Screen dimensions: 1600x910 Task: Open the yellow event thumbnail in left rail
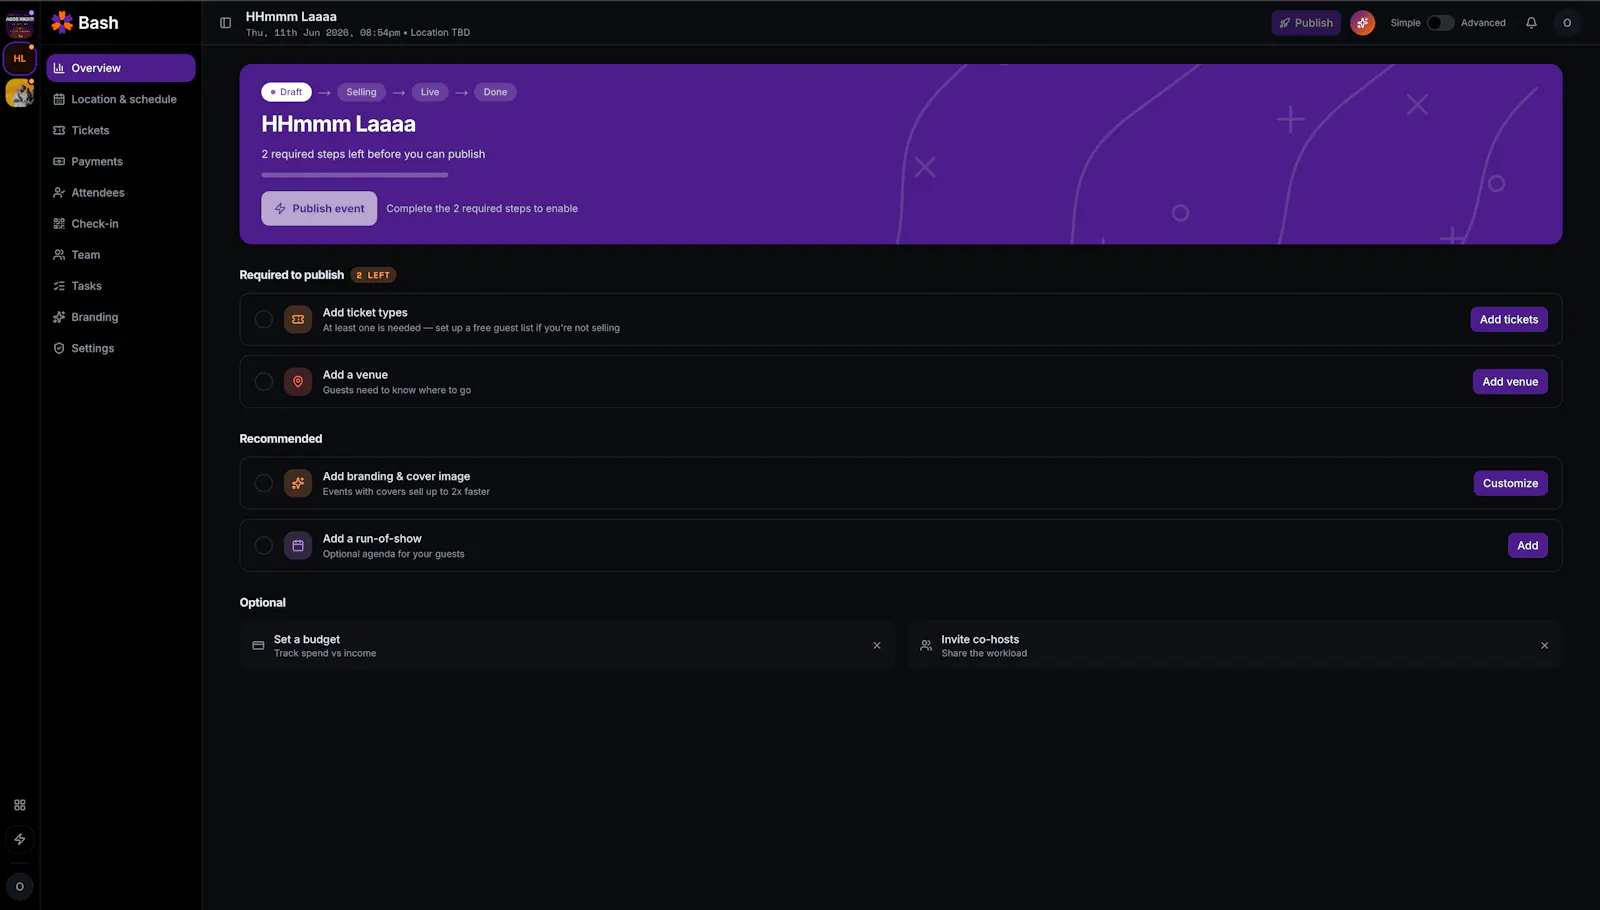tap(20, 93)
